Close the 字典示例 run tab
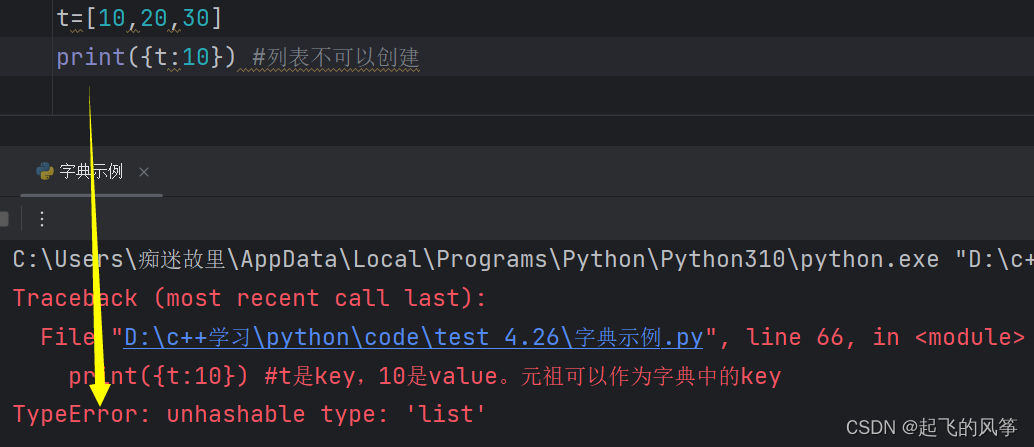 pyautogui.click(x=144, y=173)
